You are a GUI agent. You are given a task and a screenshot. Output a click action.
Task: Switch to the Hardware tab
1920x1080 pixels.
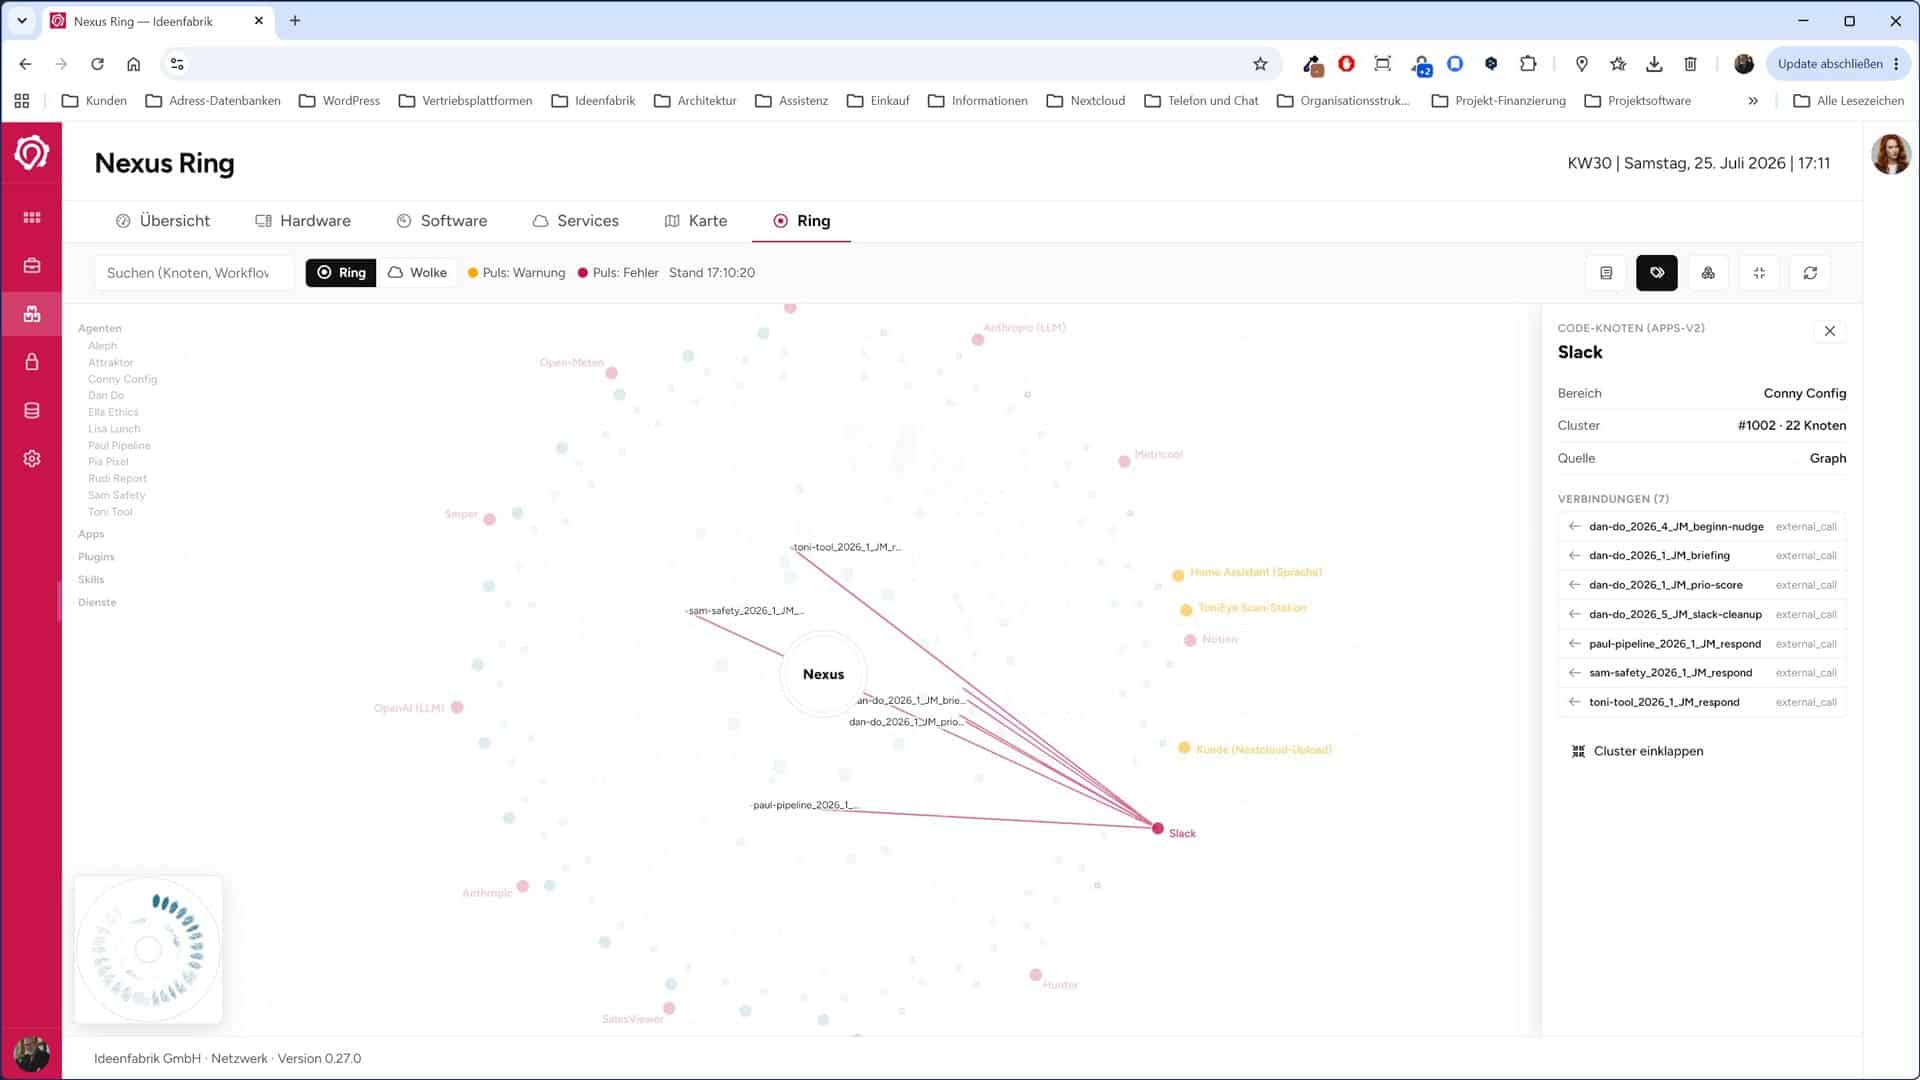(303, 221)
